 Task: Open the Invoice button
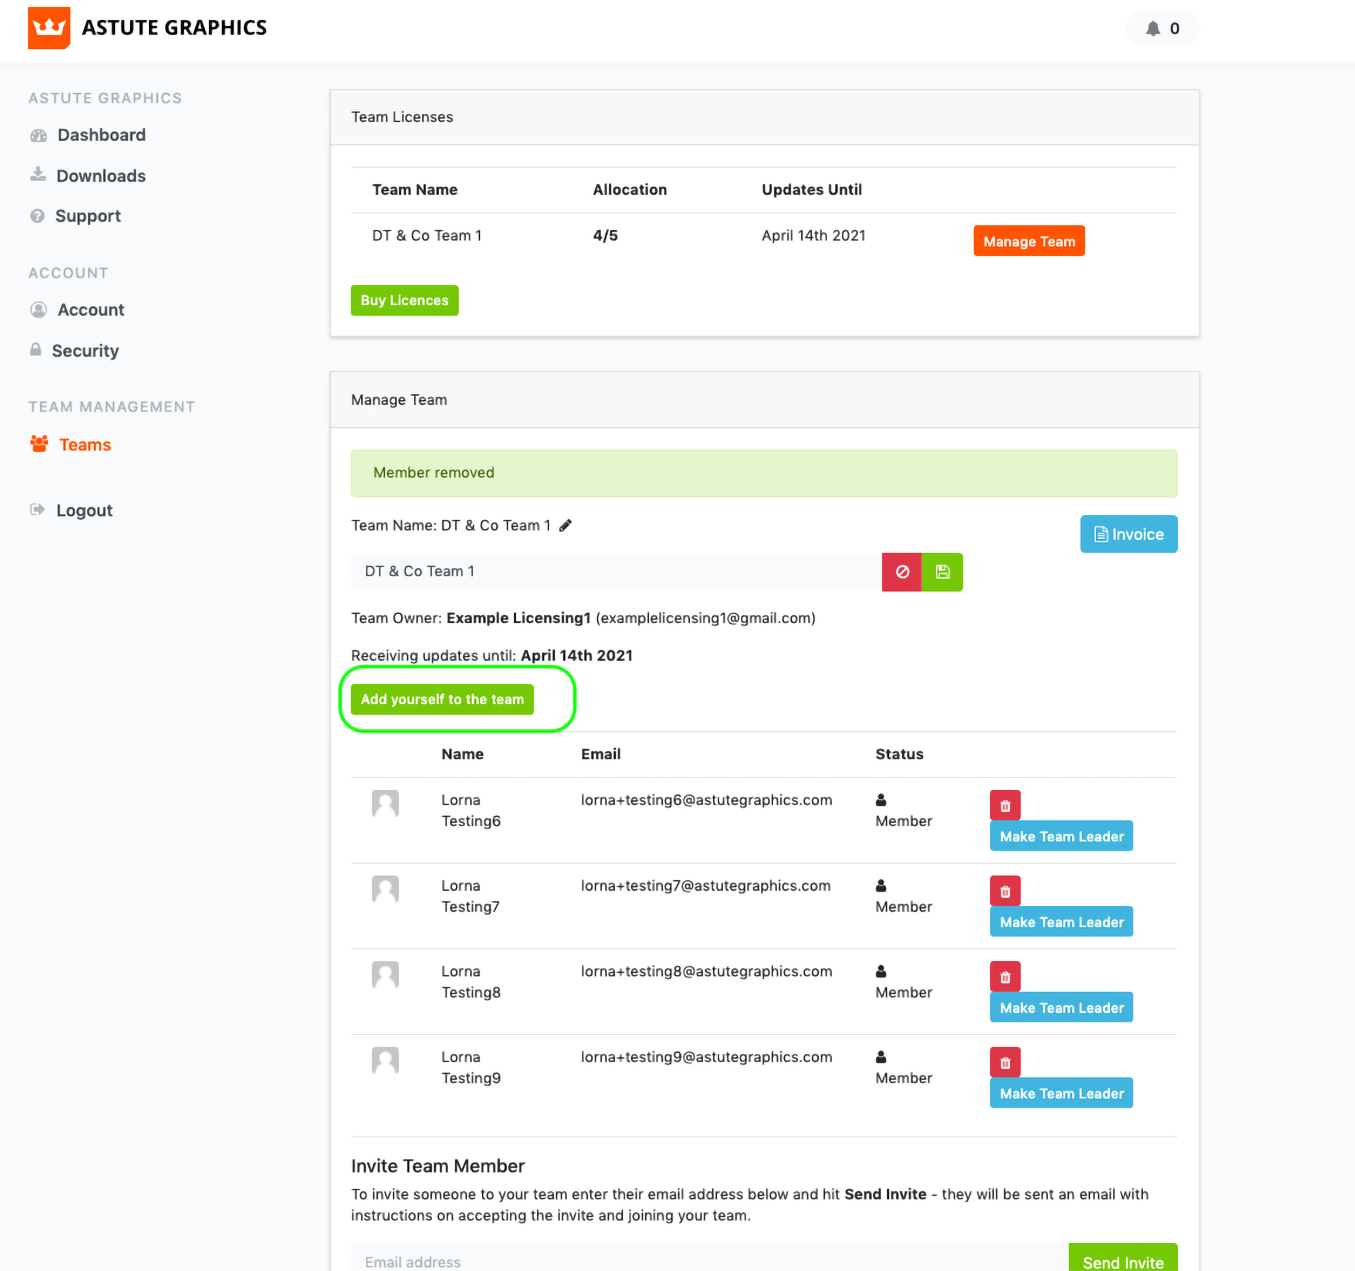(1128, 534)
